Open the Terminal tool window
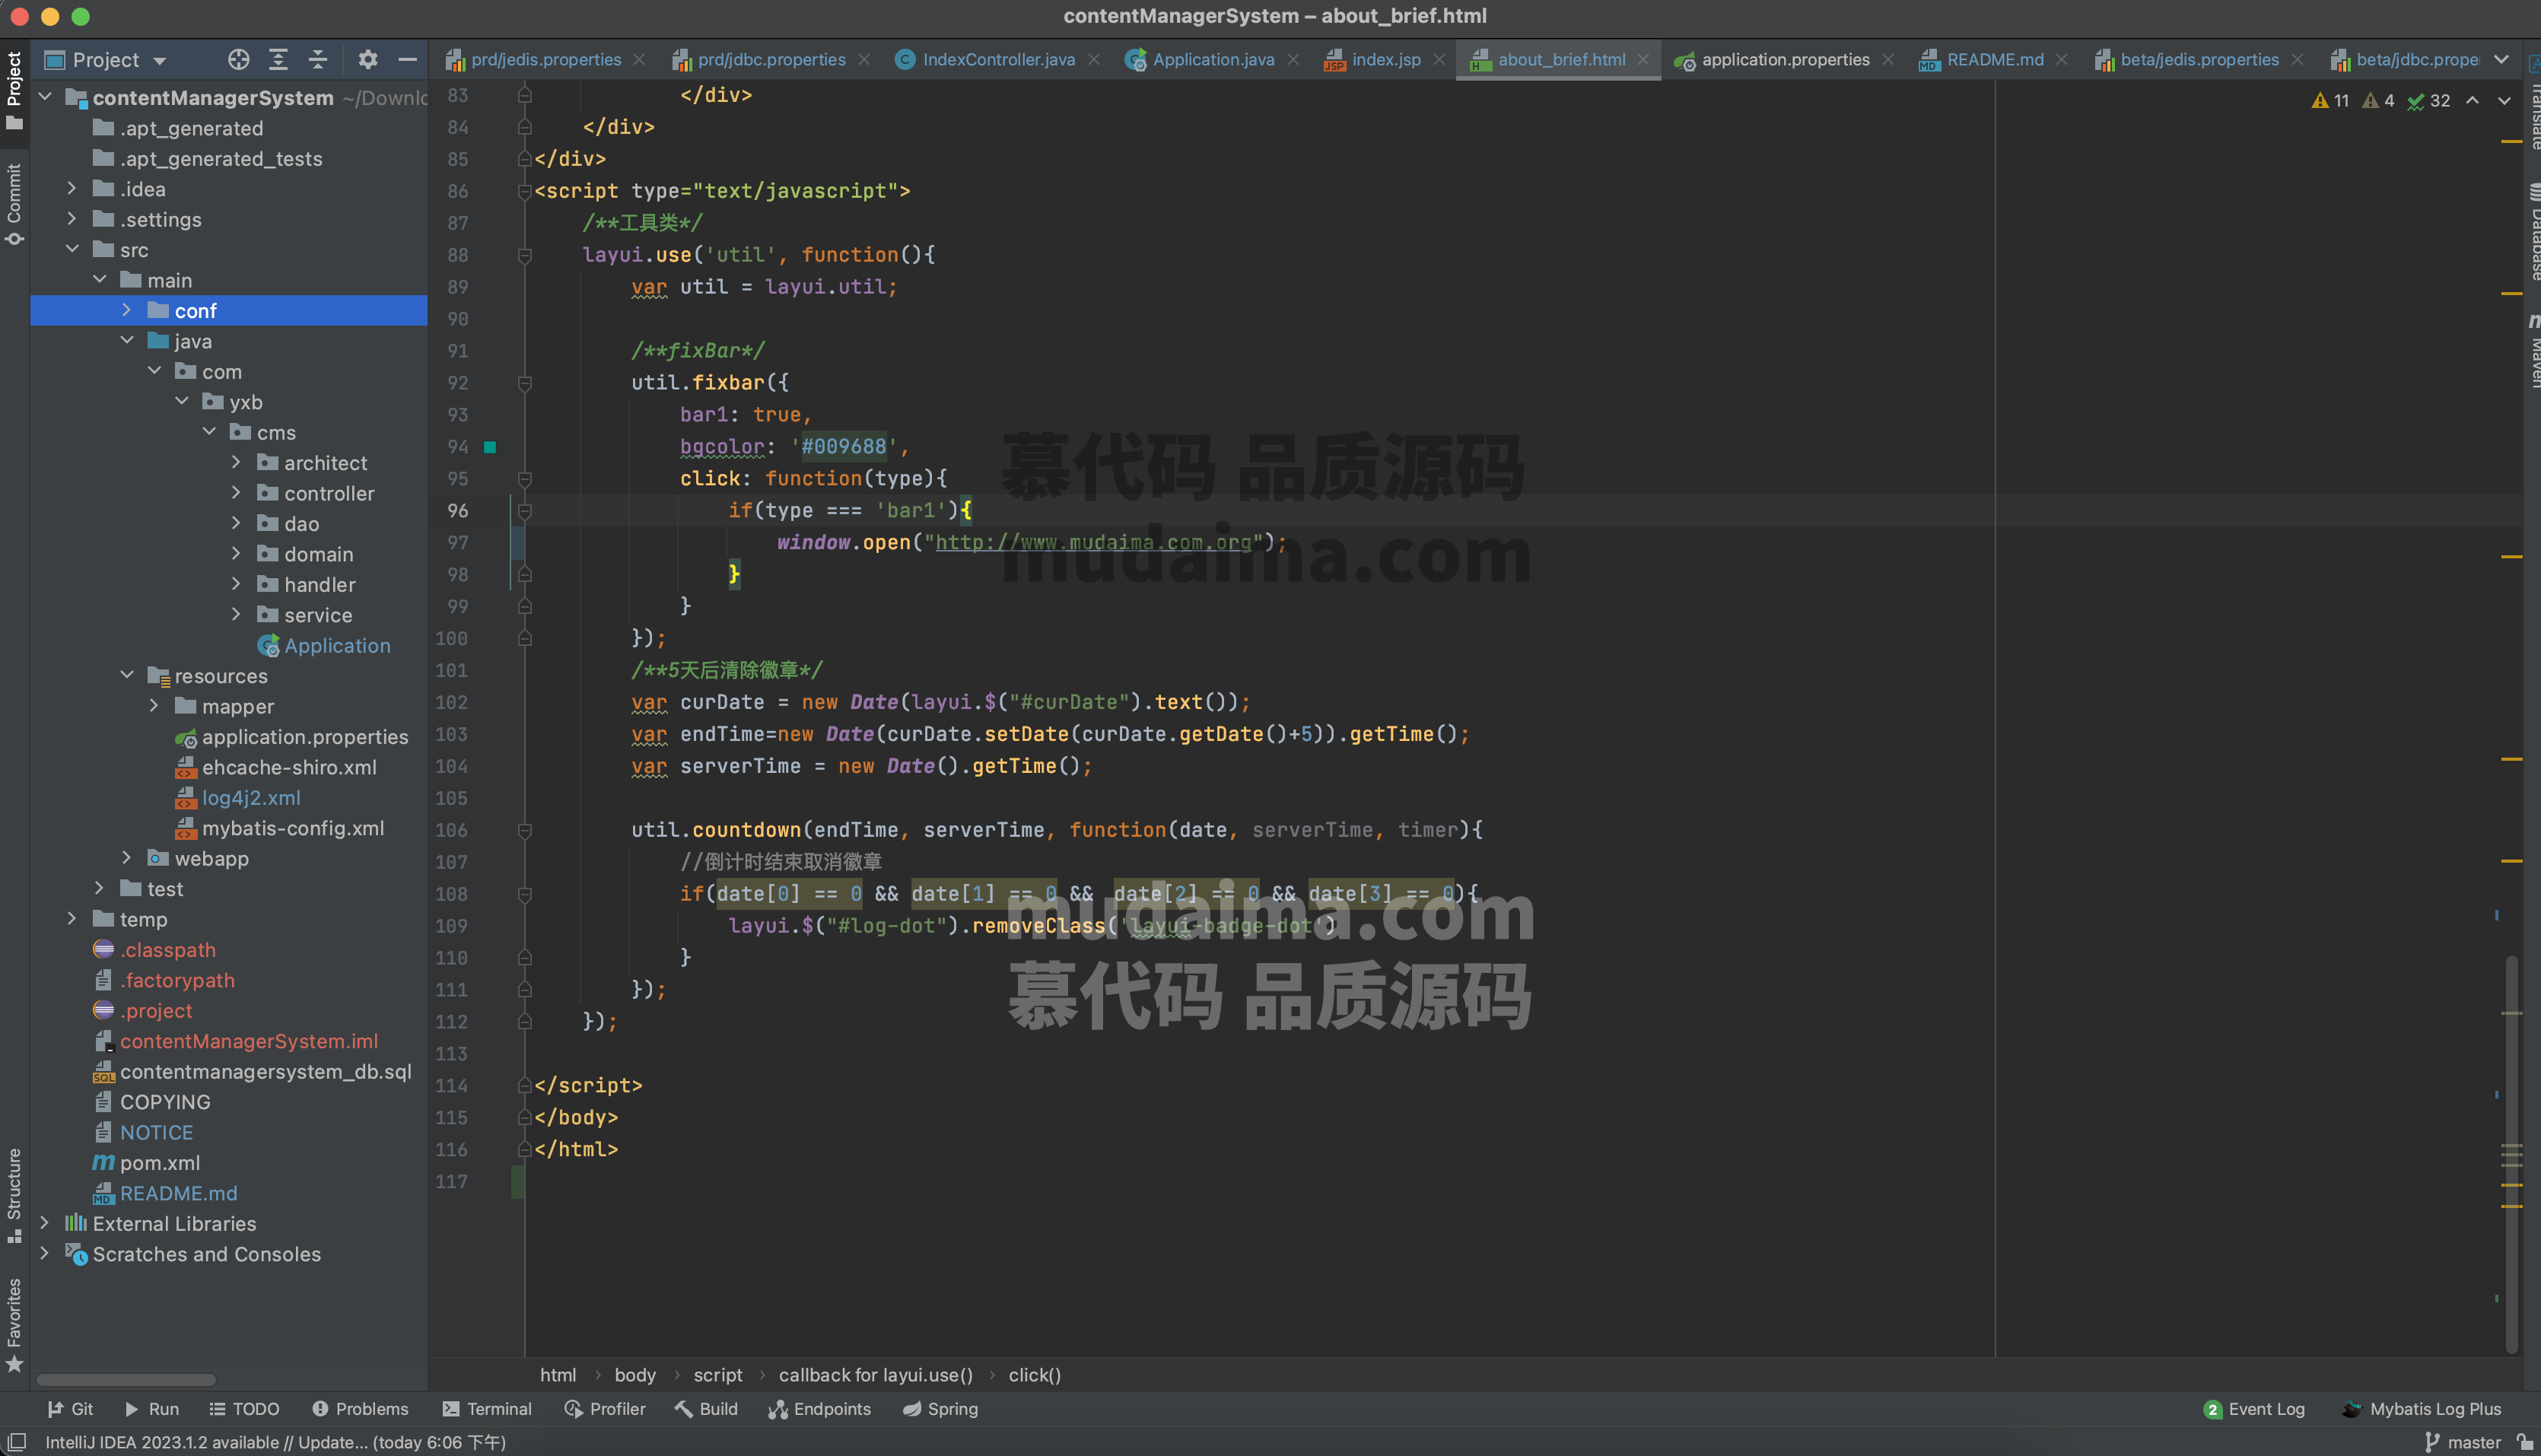This screenshot has width=2541, height=1456. pyautogui.click(x=487, y=1408)
